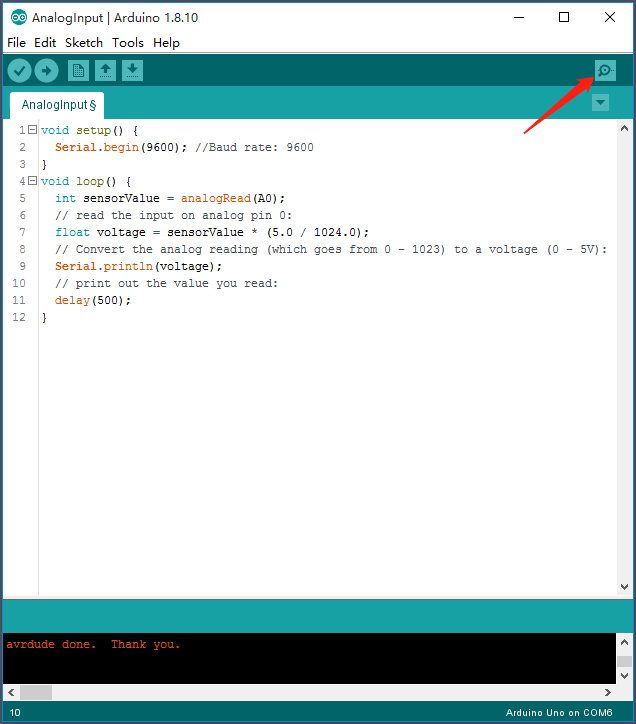636x724 pixels.
Task: Click 'Arduino Uno on COM6' status text
Action: (x=559, y=712)
